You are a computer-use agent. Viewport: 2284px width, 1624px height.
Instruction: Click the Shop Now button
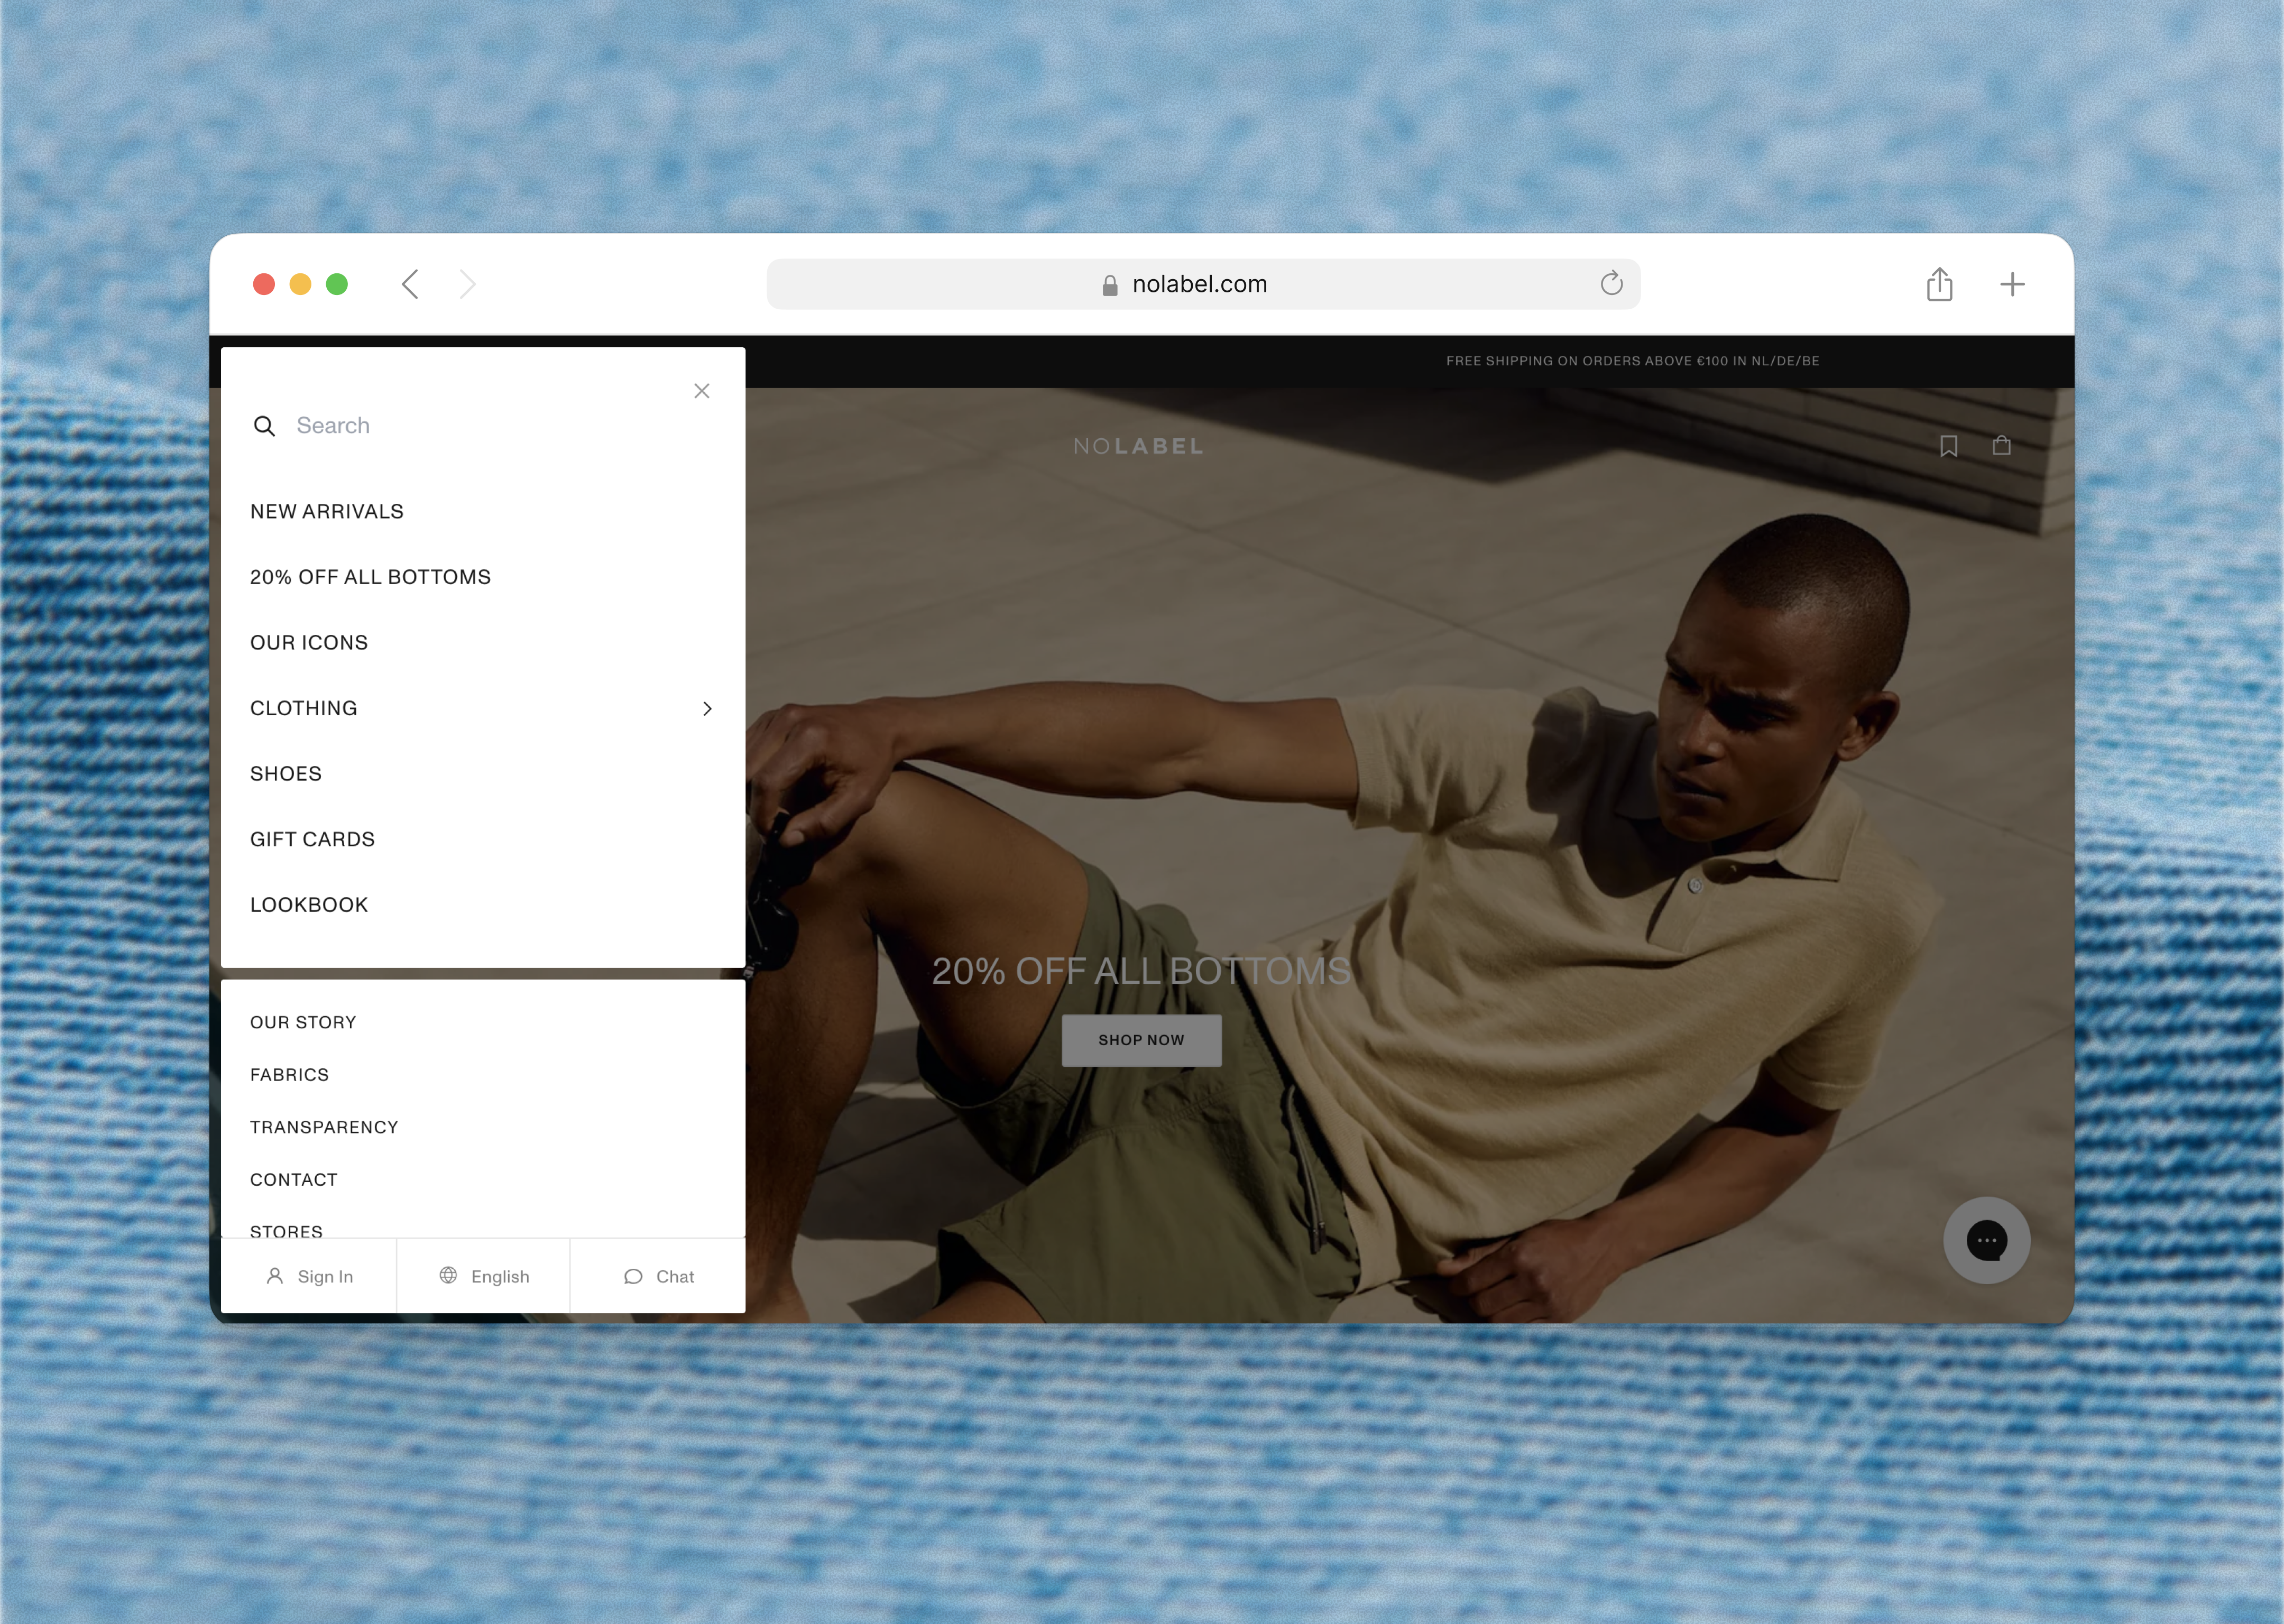(1141, 1040)
